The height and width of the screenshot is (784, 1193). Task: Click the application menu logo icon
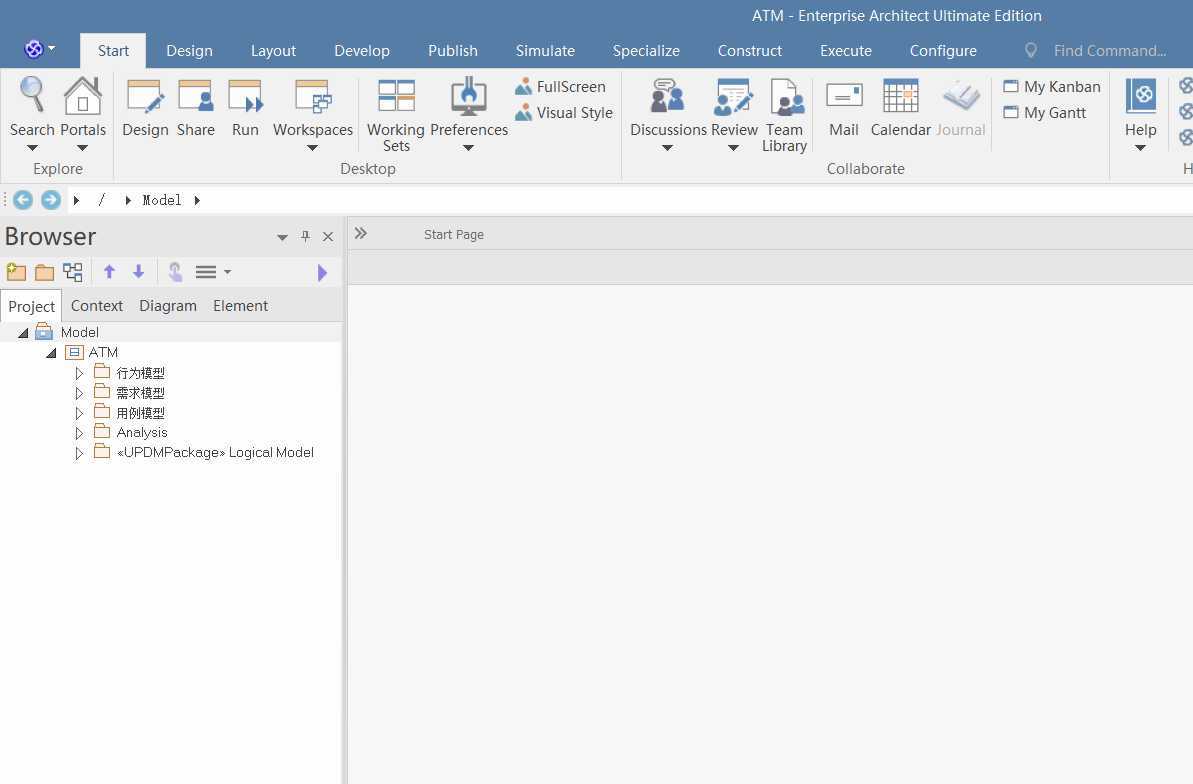pyautogui.click(x=33, y=49)
